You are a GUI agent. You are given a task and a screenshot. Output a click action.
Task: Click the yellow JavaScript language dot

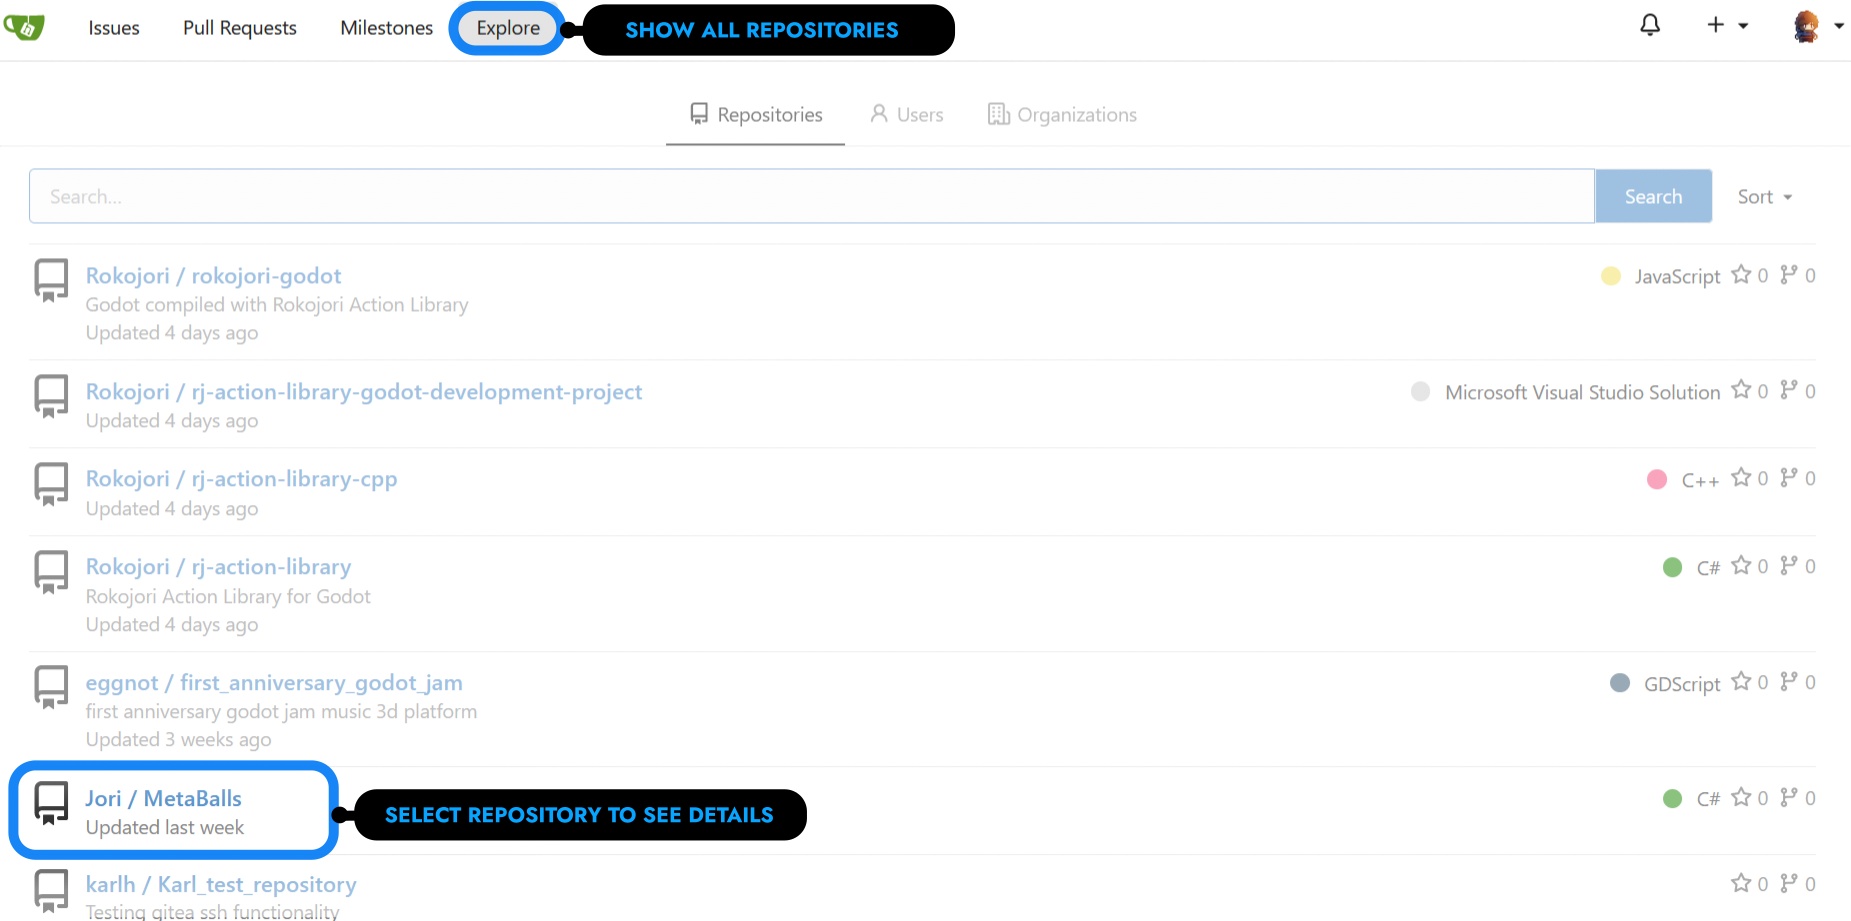(1611, 276)
